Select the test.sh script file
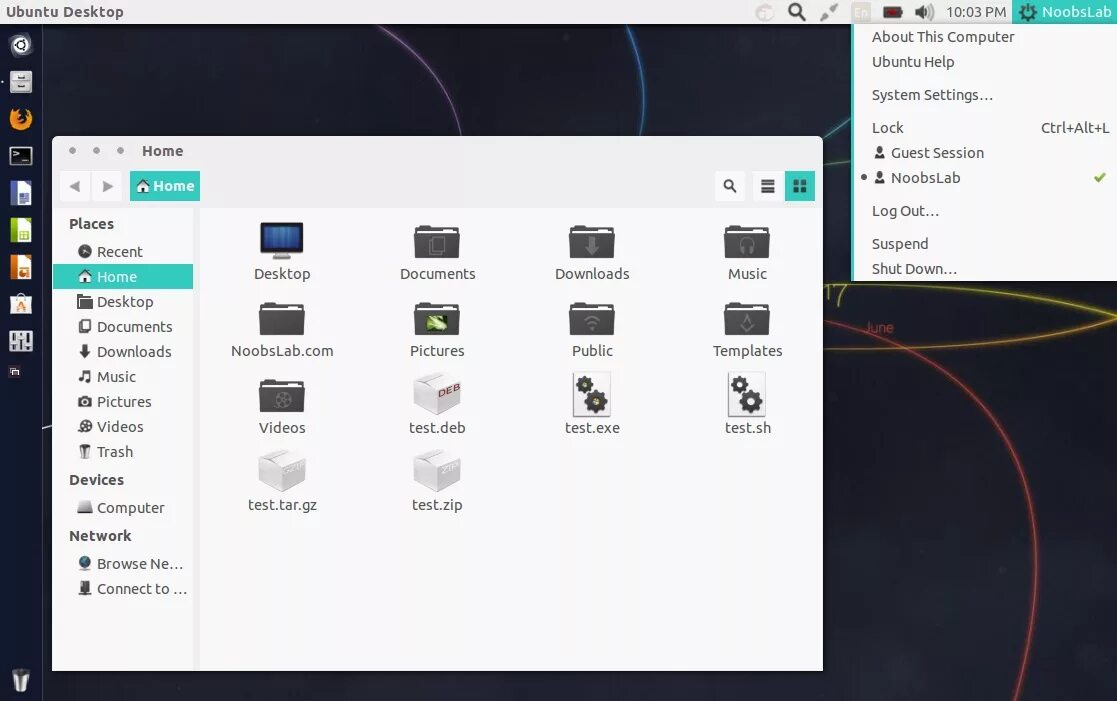The height and width of the screenshot is (701, 1117). point(747,394)
